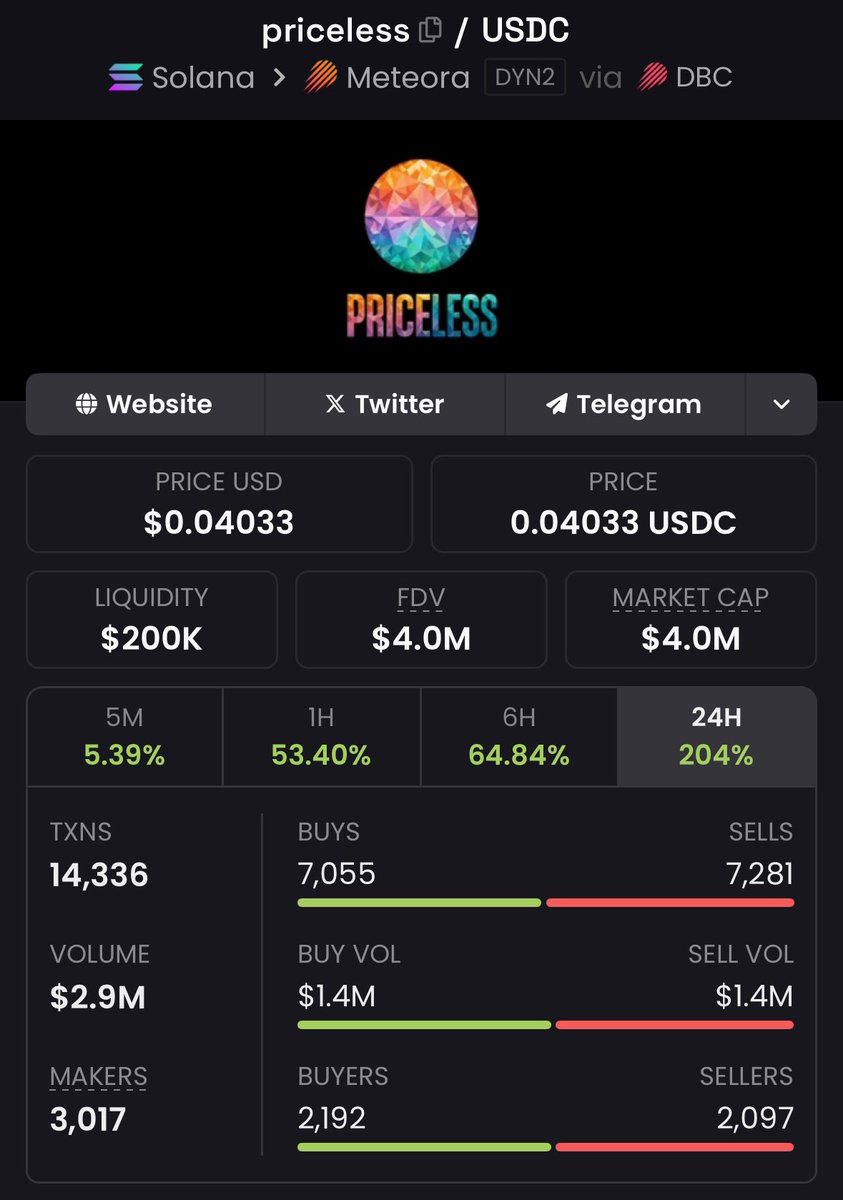Click the green buys progress bar
Viewport: 843px width, 1200px height.
(x=419, y=903)
